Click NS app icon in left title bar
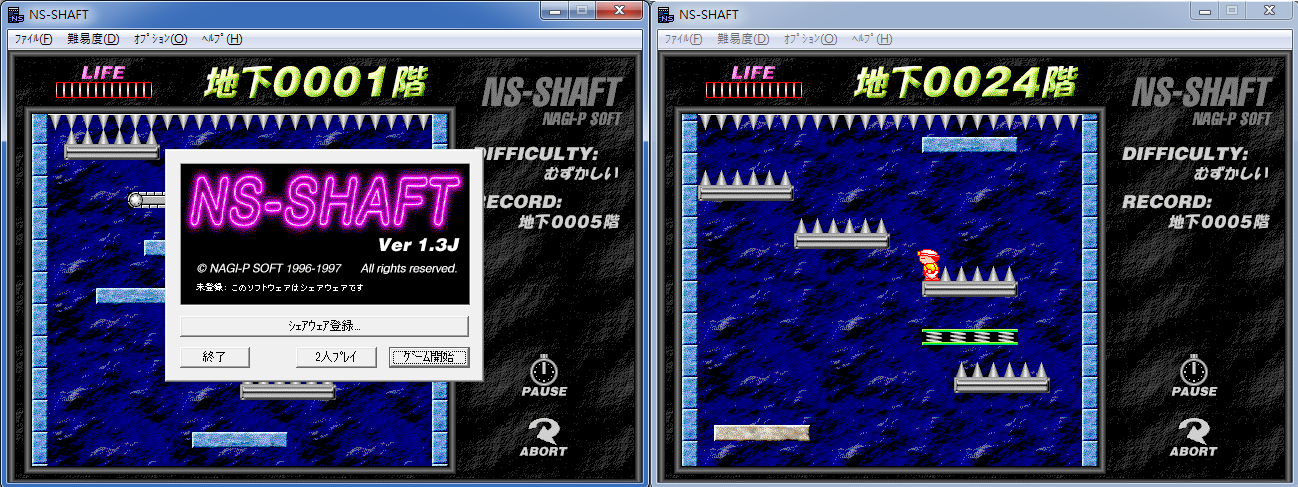Viewport: 1298px width, 487px height. [x=17, y=13]
